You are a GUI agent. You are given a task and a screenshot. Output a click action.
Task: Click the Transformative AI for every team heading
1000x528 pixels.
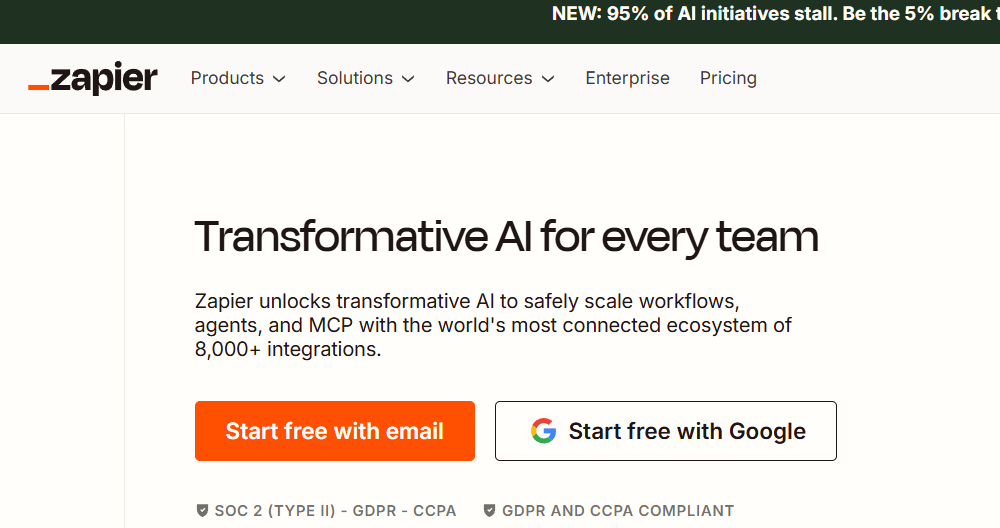[506, 237]
